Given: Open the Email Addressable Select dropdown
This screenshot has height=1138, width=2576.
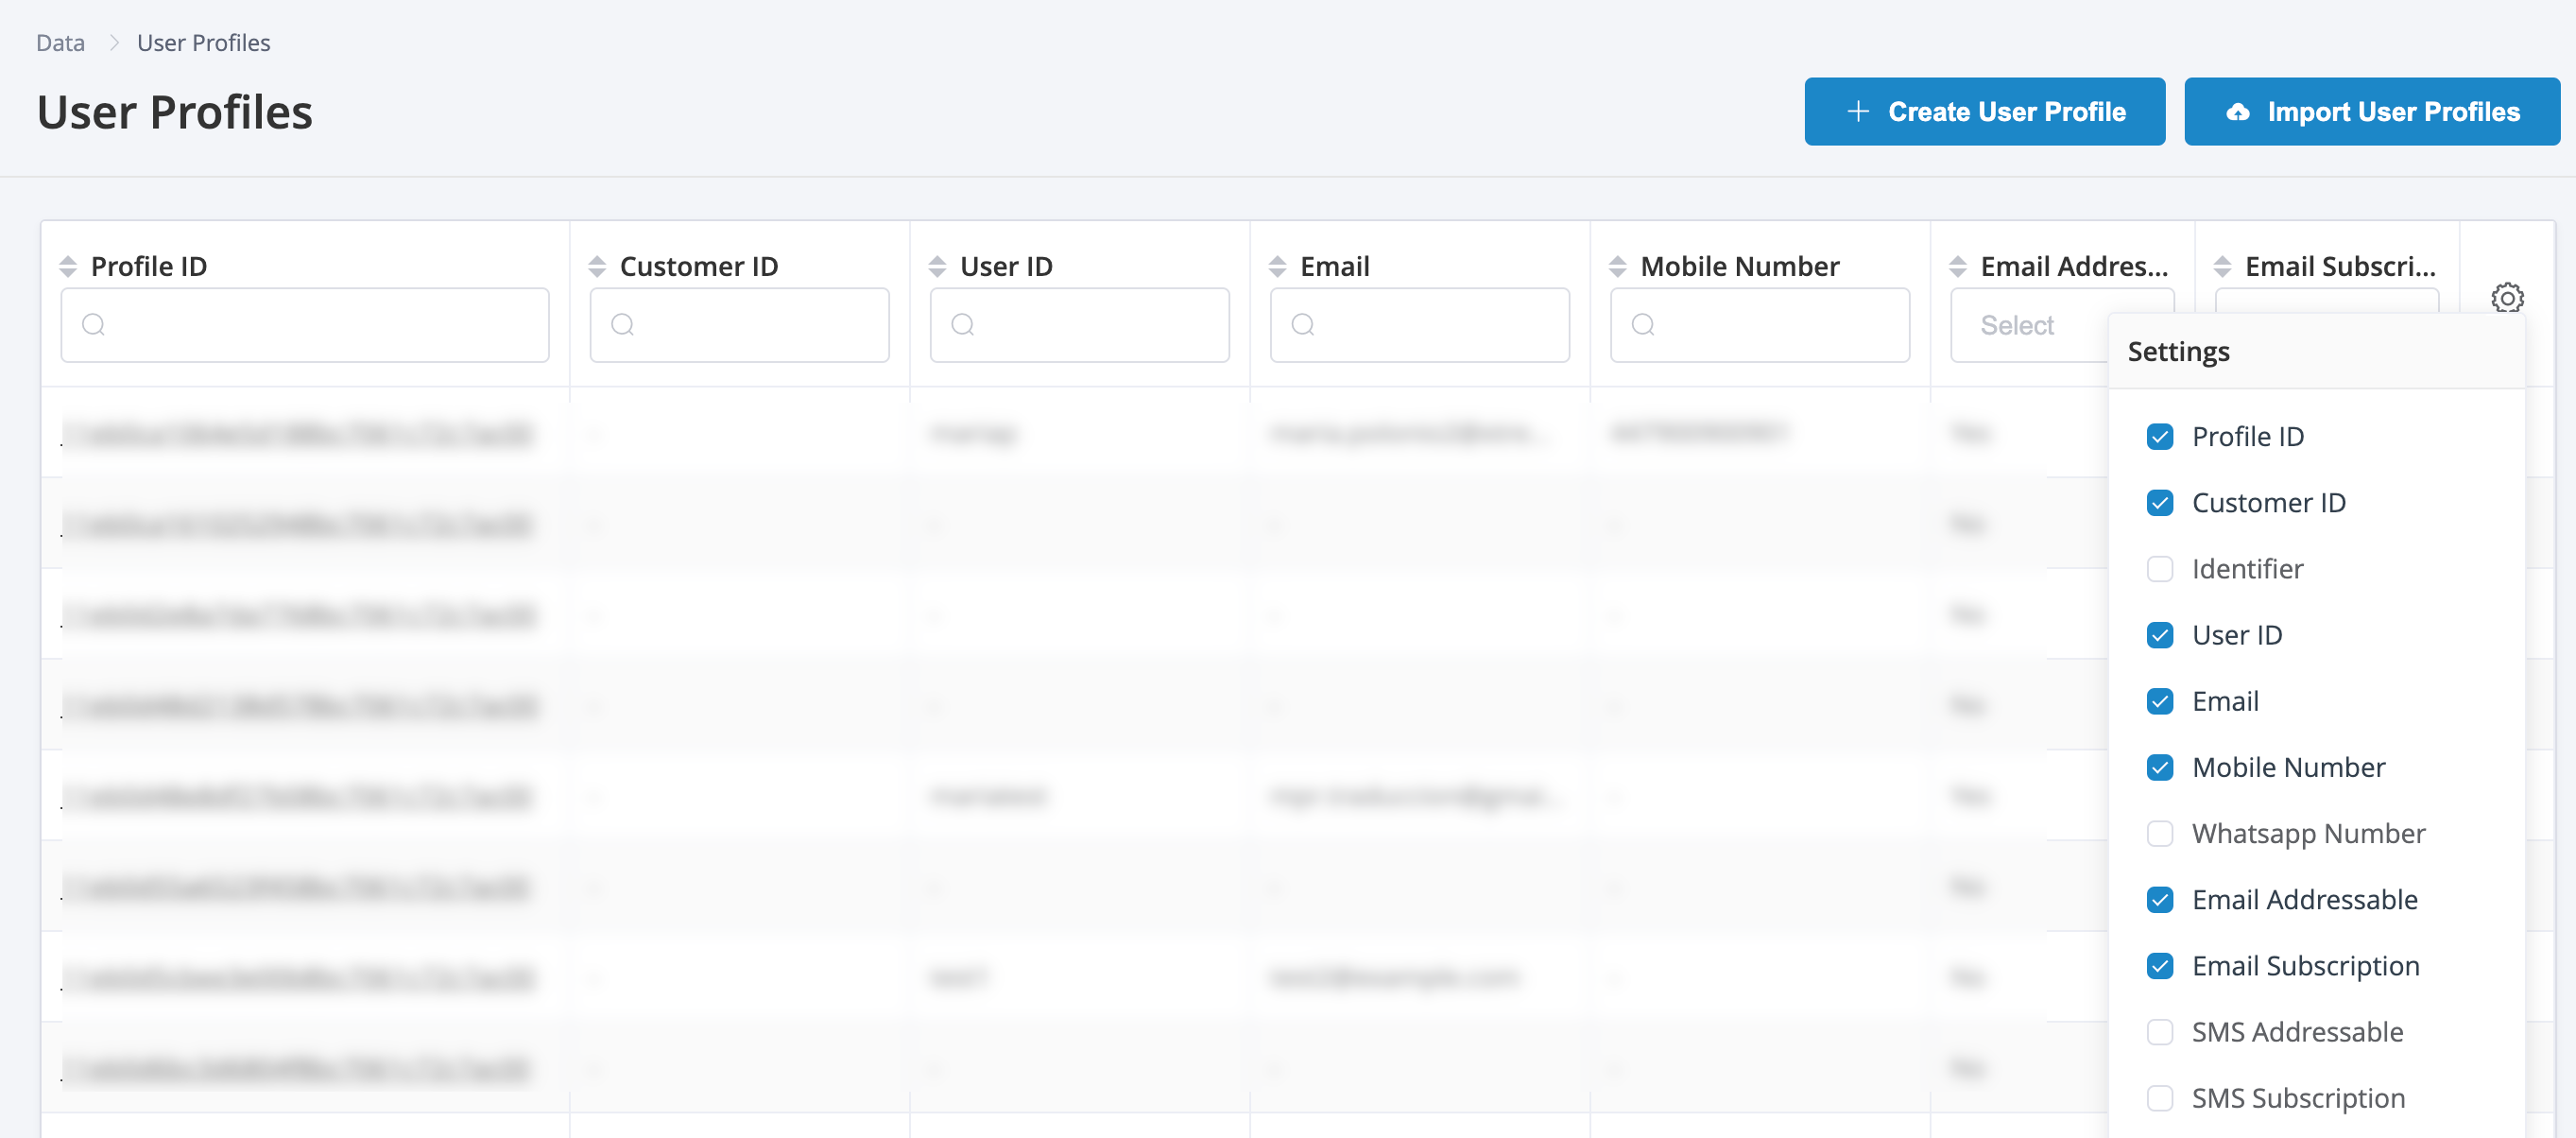Looking at the screenshot, I should (2028, 326).
